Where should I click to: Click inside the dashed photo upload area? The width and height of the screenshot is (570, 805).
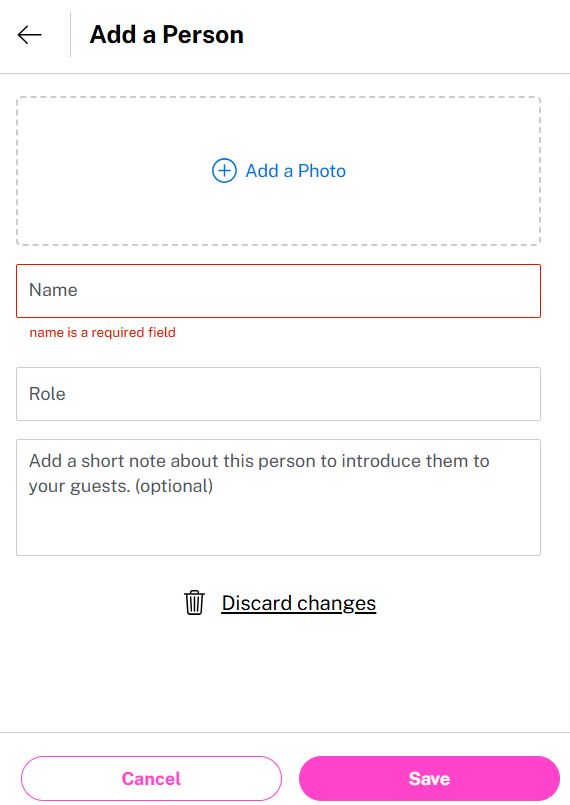click(278, 171)
